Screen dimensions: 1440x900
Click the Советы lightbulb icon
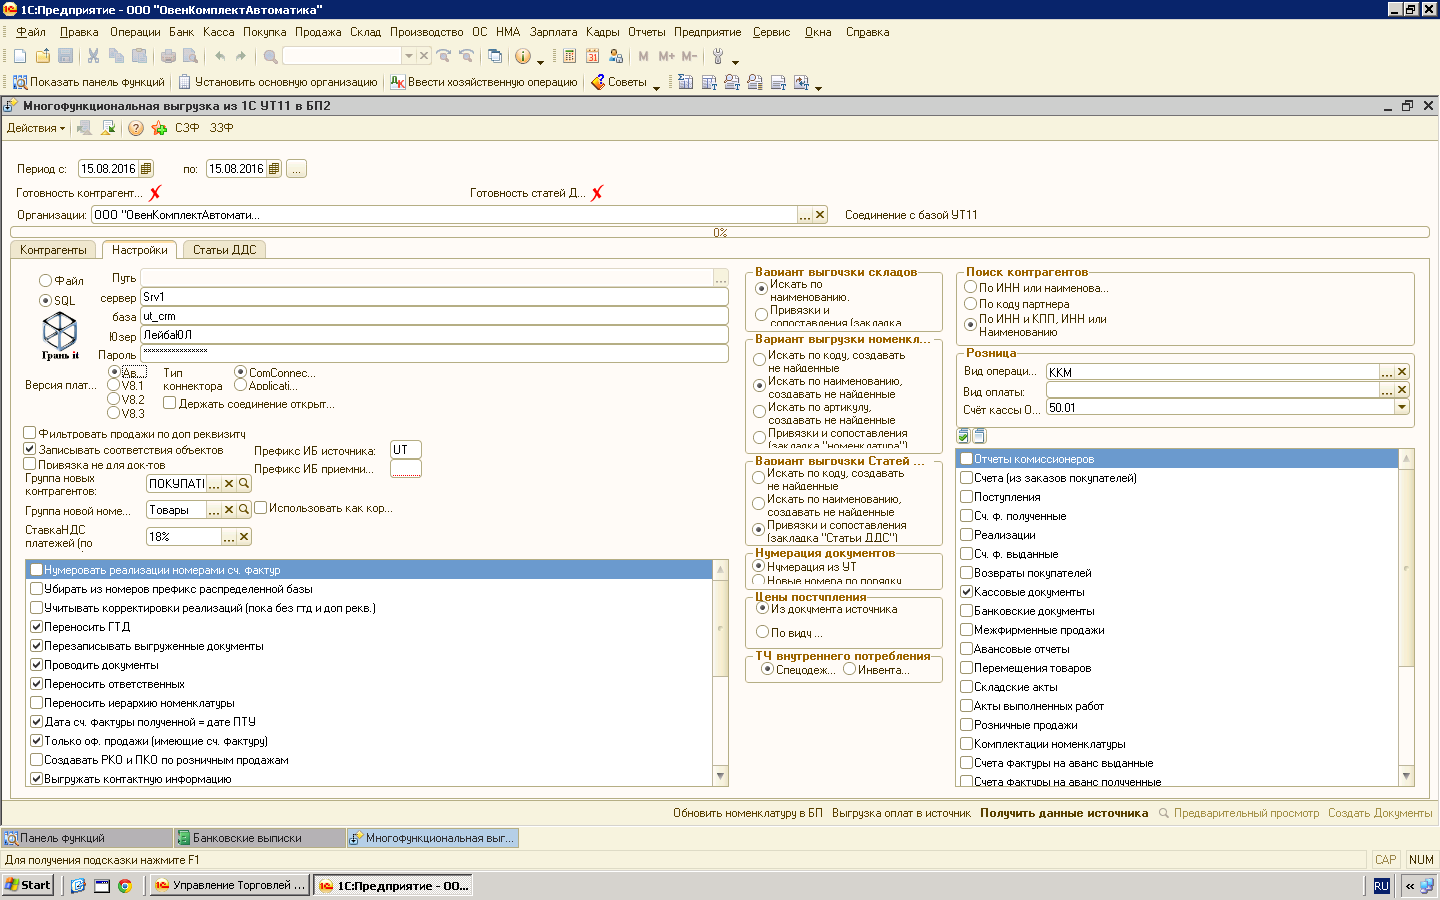coord(598,82)
